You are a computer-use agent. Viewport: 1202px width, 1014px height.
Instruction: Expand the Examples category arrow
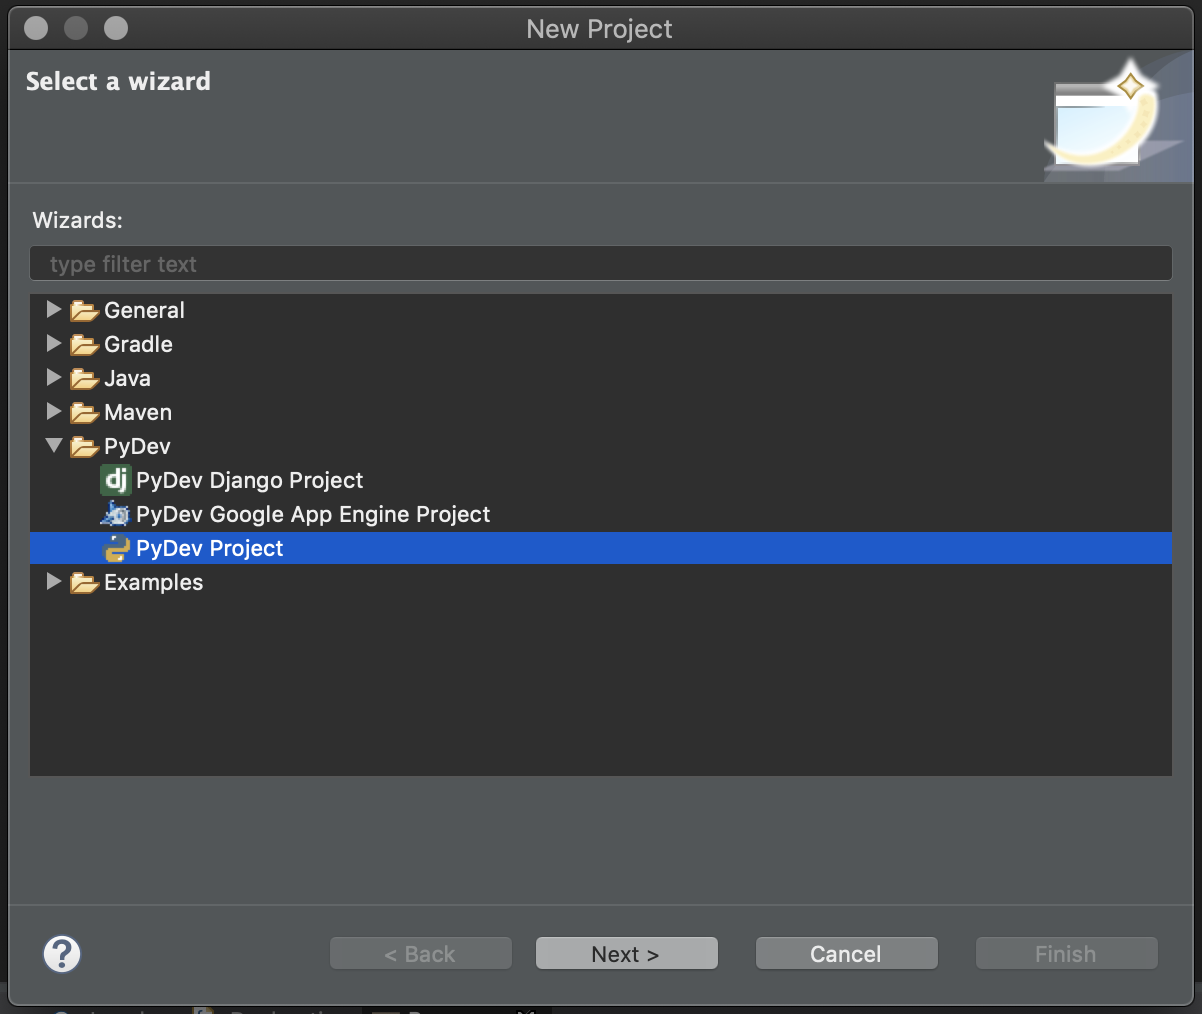click(54, 582)
